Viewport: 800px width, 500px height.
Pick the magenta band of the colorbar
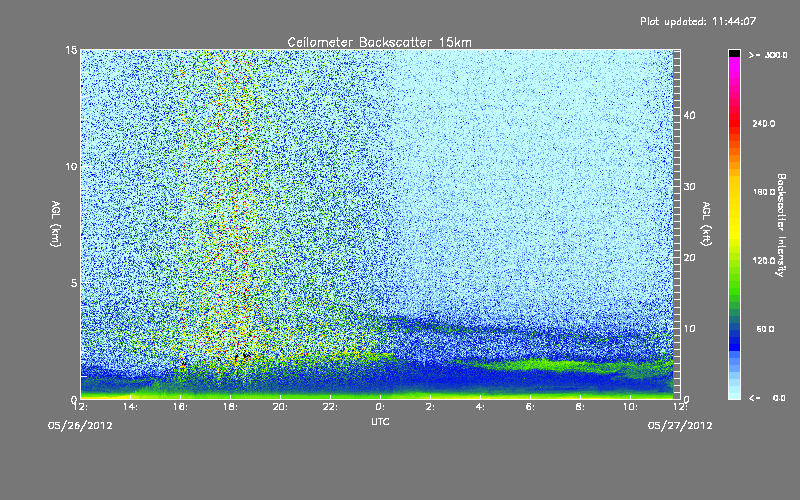(734, 65)
